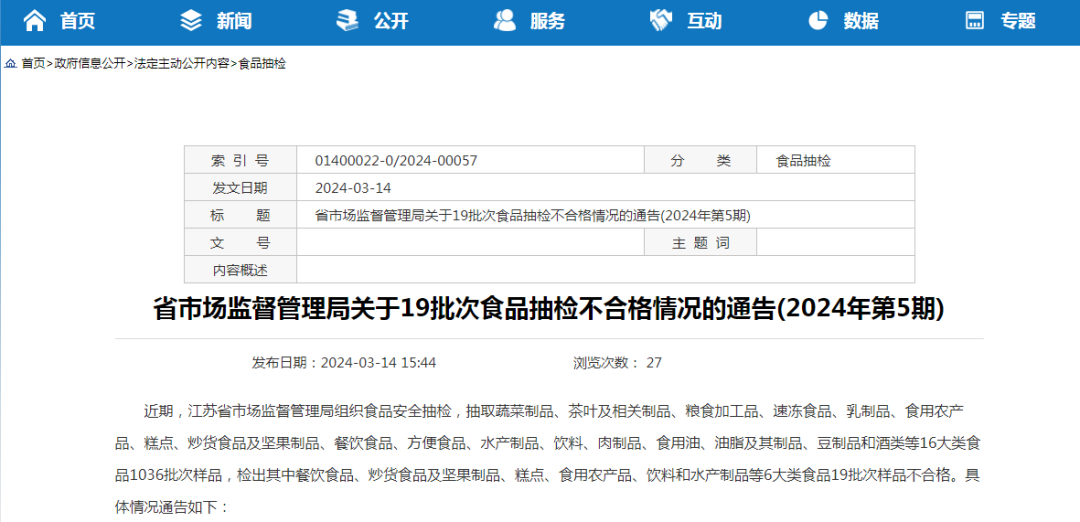Screen dimensions: 1080x522
Task: Click the 标题 table label
Action: point(240,216)
